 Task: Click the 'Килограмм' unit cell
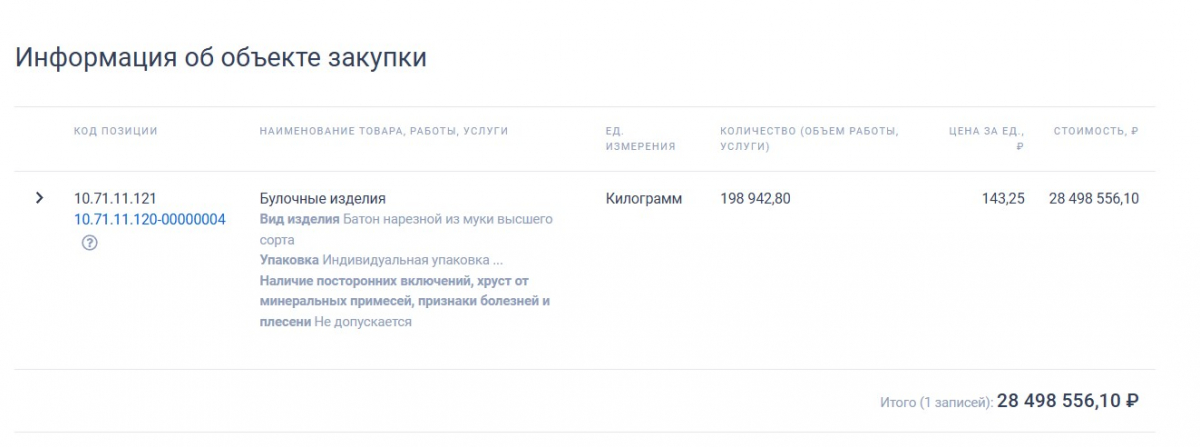coord(644,198)
